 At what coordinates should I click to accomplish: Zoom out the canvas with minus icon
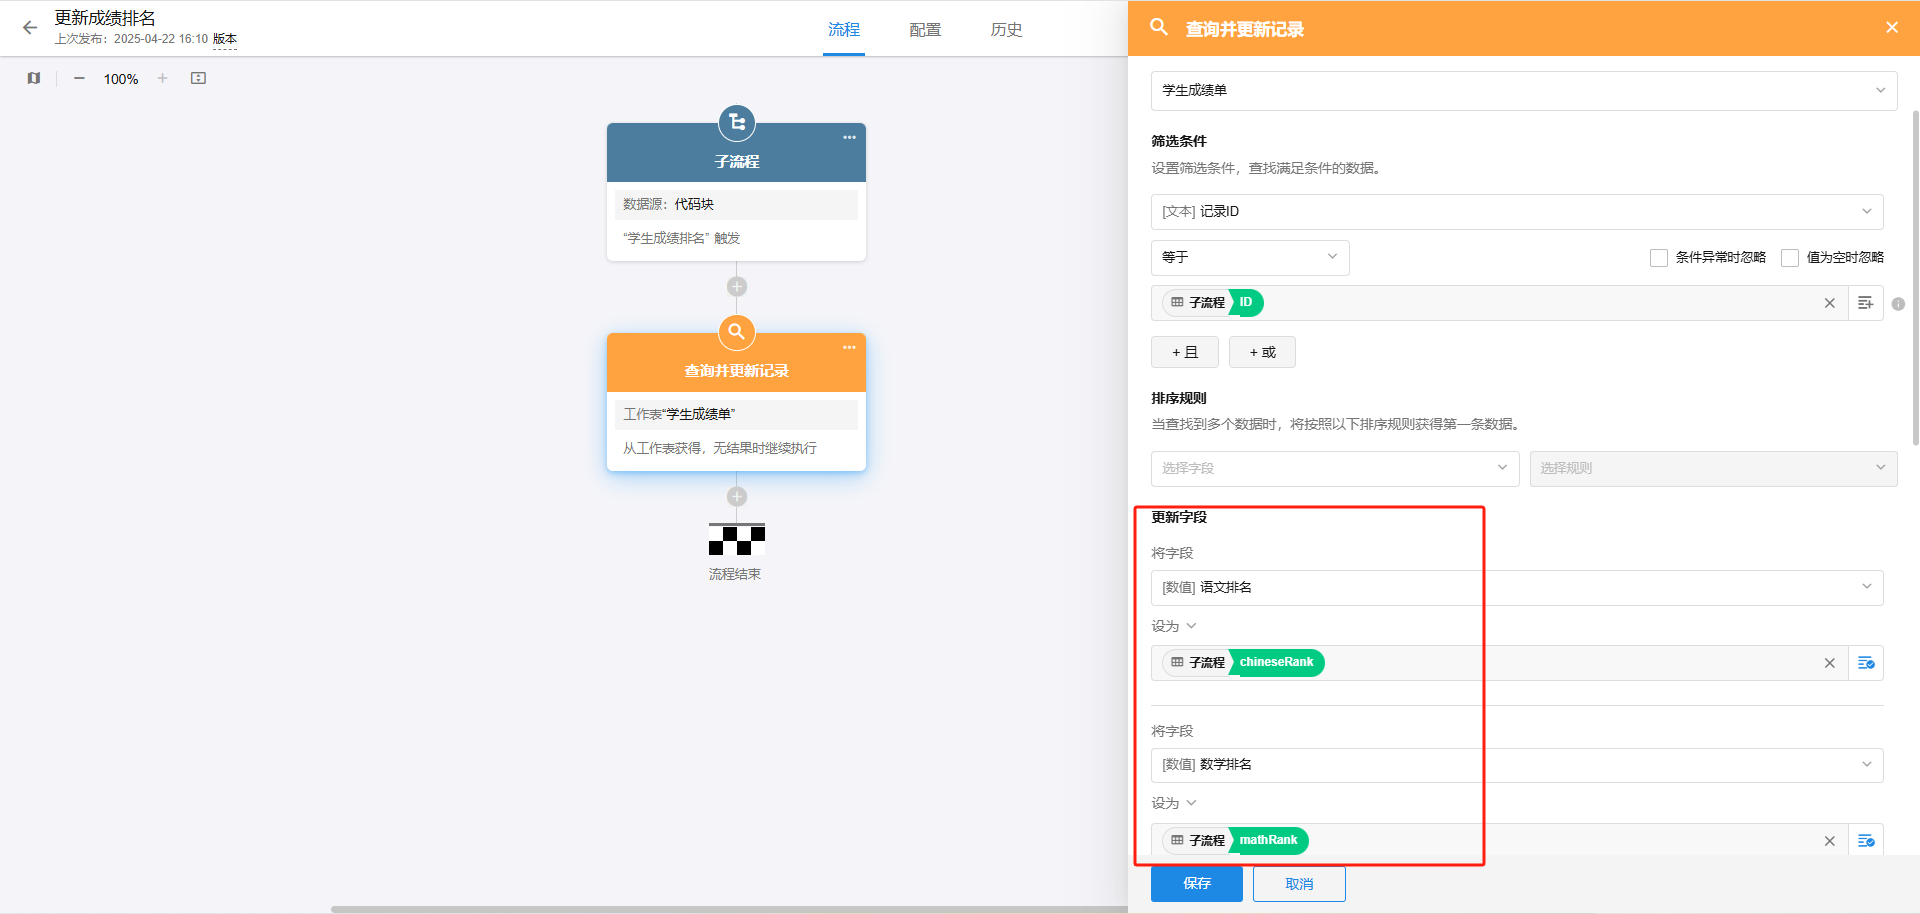coord(79,78)
